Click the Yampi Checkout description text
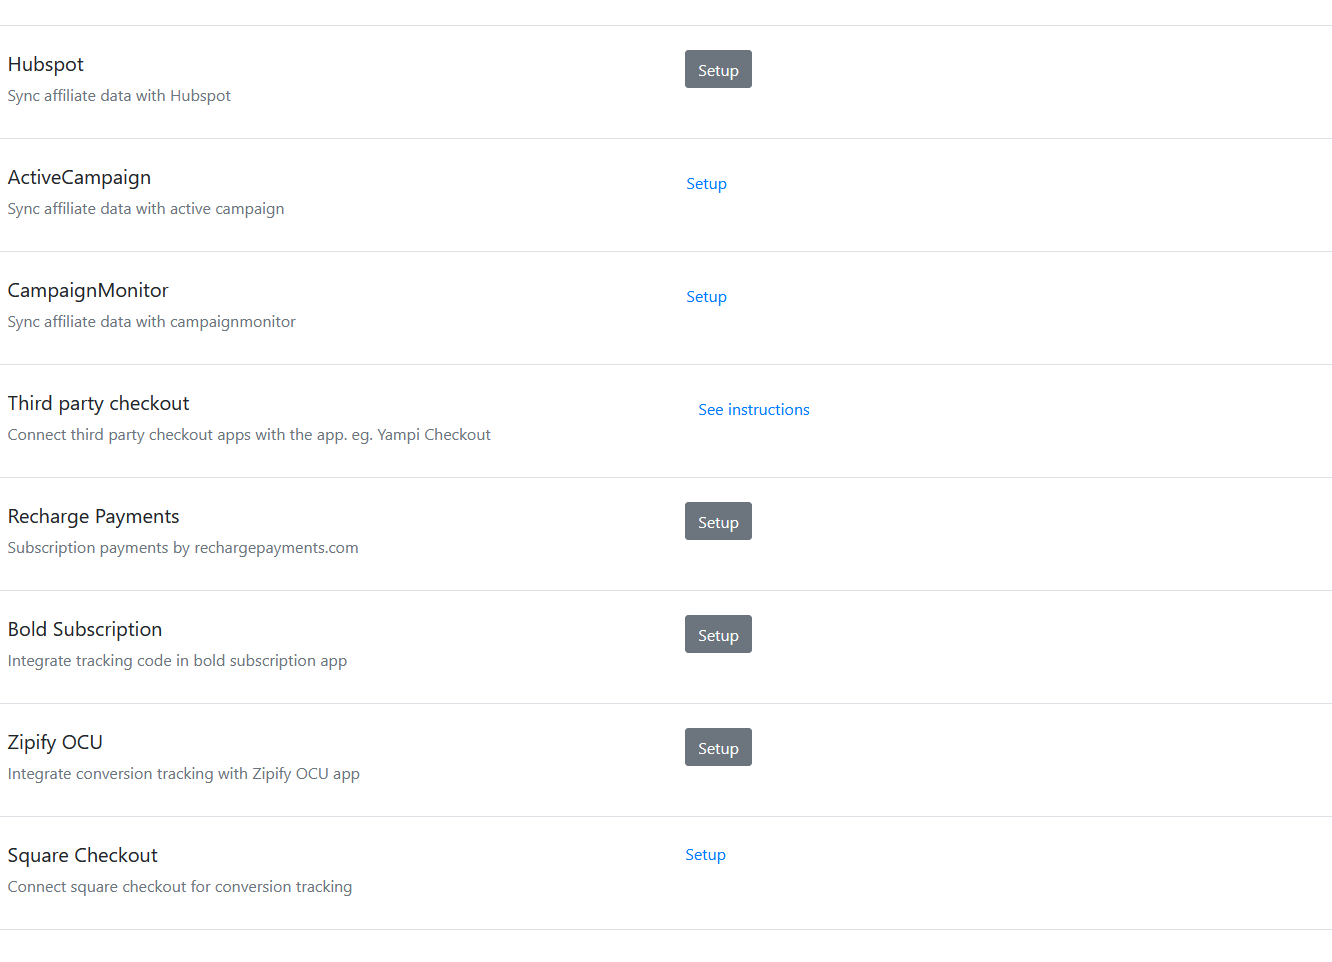1332x962 pixels. pyautogui.click(x=249, y=434)
